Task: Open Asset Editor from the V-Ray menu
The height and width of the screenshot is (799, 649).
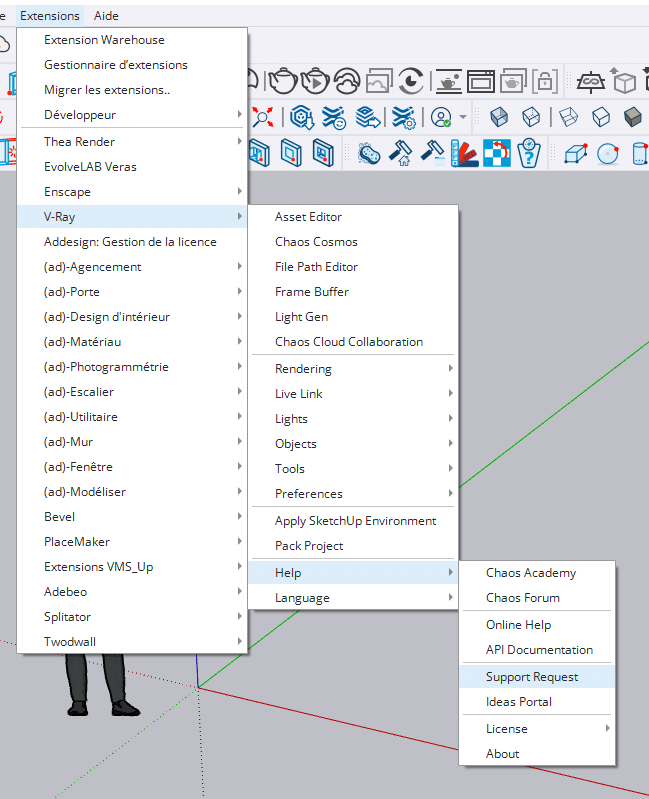Action: click(309, 217)
